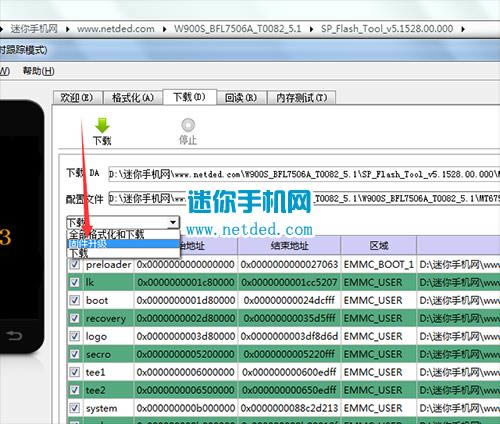This screenshot has height=424, width=500.
Task: Click the 0x0000000001d80000 start address cell
Action: tap(186, 300)
